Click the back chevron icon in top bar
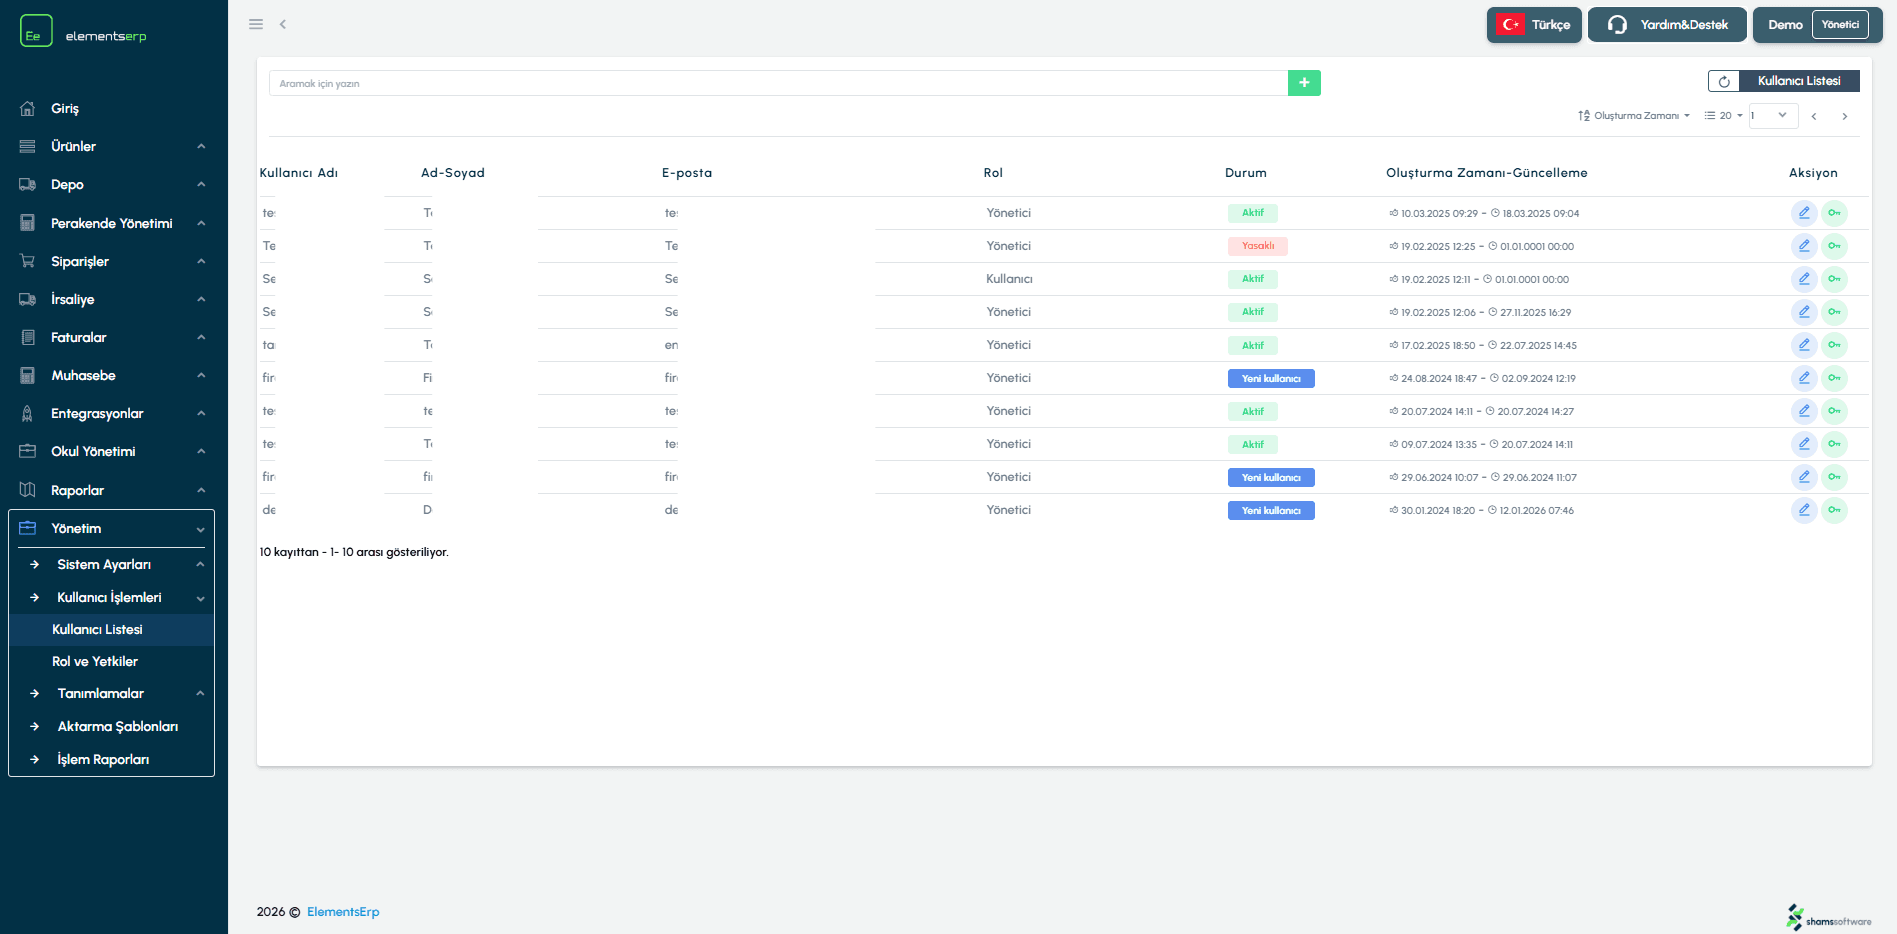 283,24
